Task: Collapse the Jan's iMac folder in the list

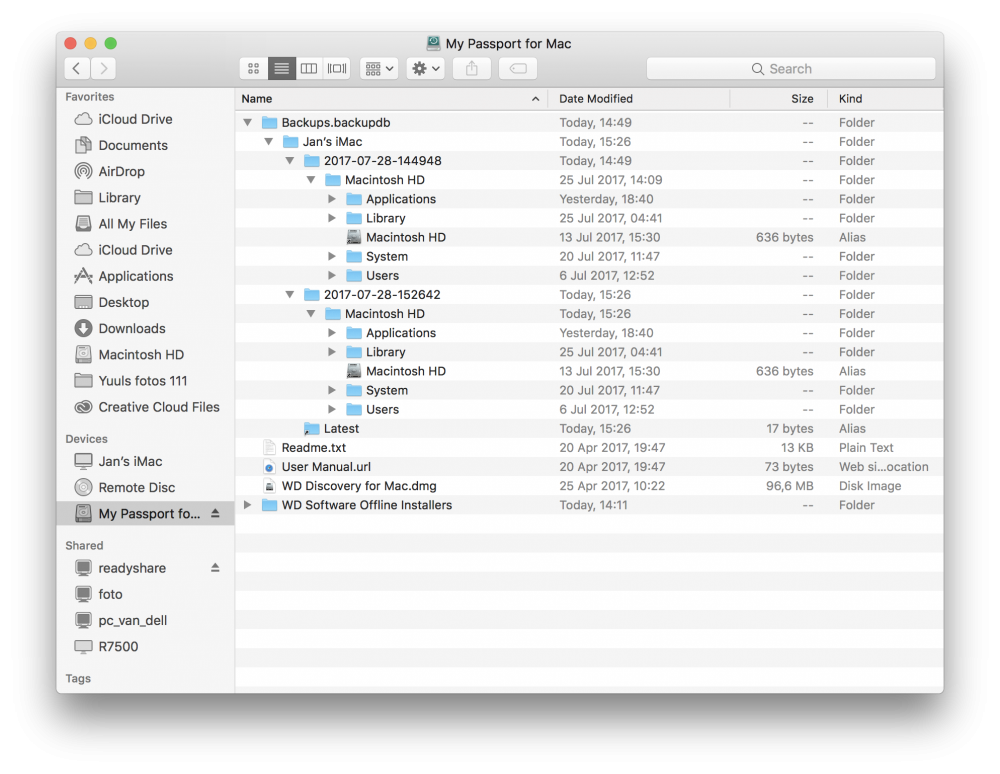Action: [x=268, y=142]
